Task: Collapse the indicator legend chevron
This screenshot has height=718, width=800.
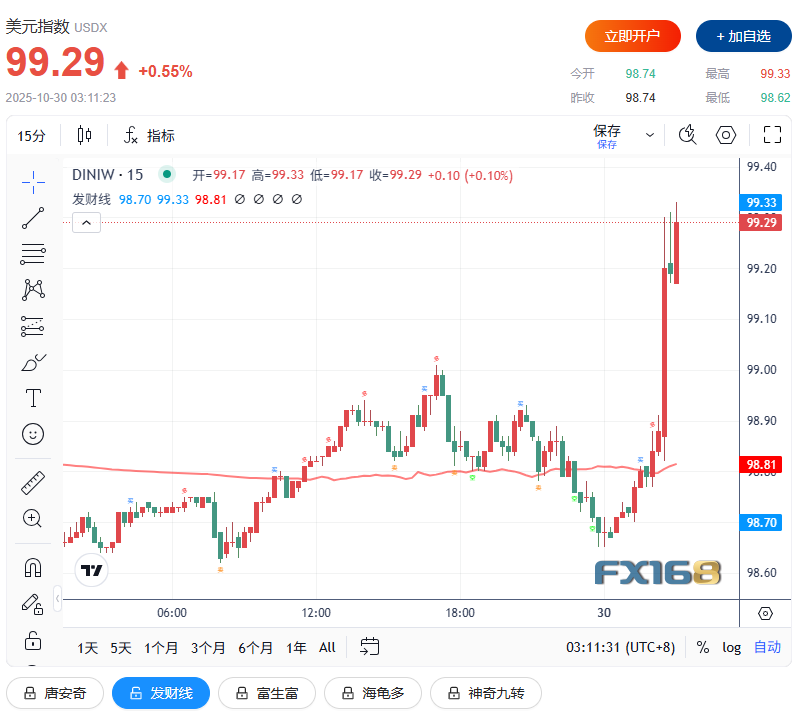Action: click(x=86, y=222)
